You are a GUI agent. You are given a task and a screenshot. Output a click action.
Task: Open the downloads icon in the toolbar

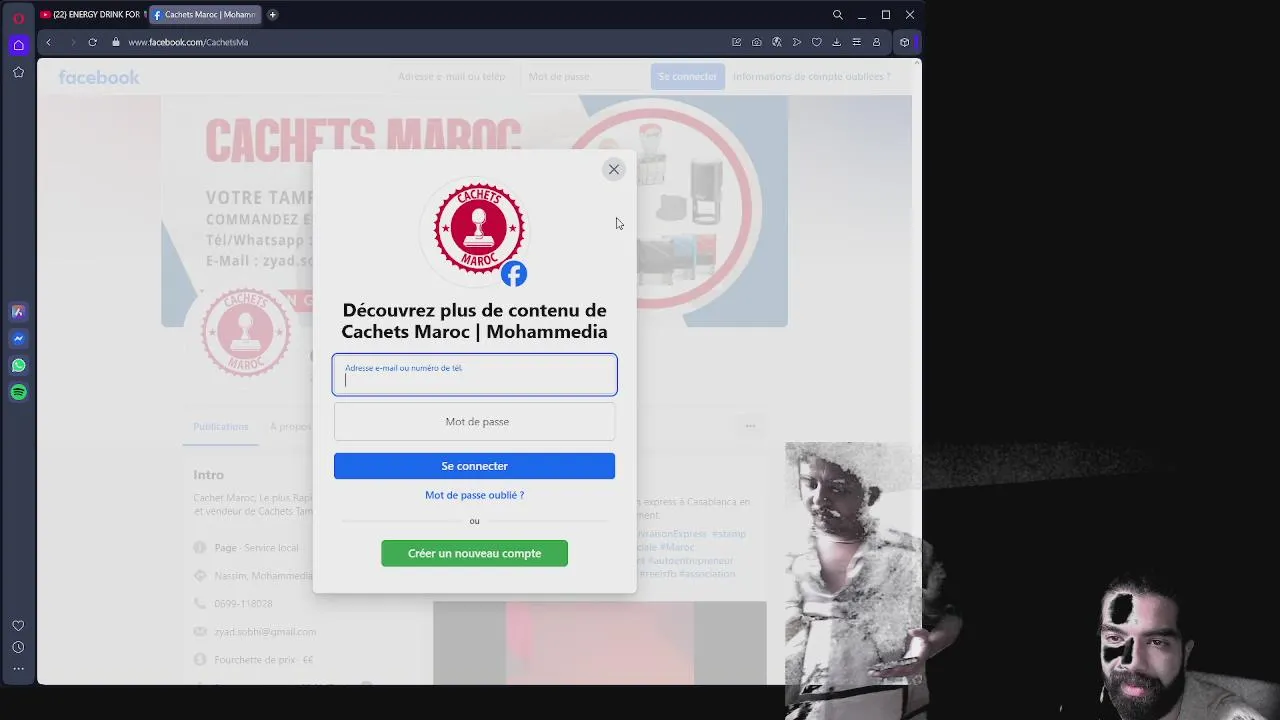click(x=837, y=42)
